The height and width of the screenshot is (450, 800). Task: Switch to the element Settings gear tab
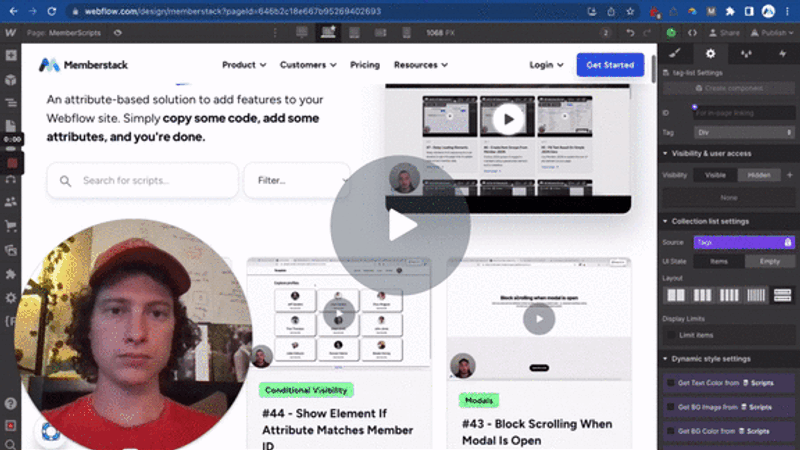point(710,54)
